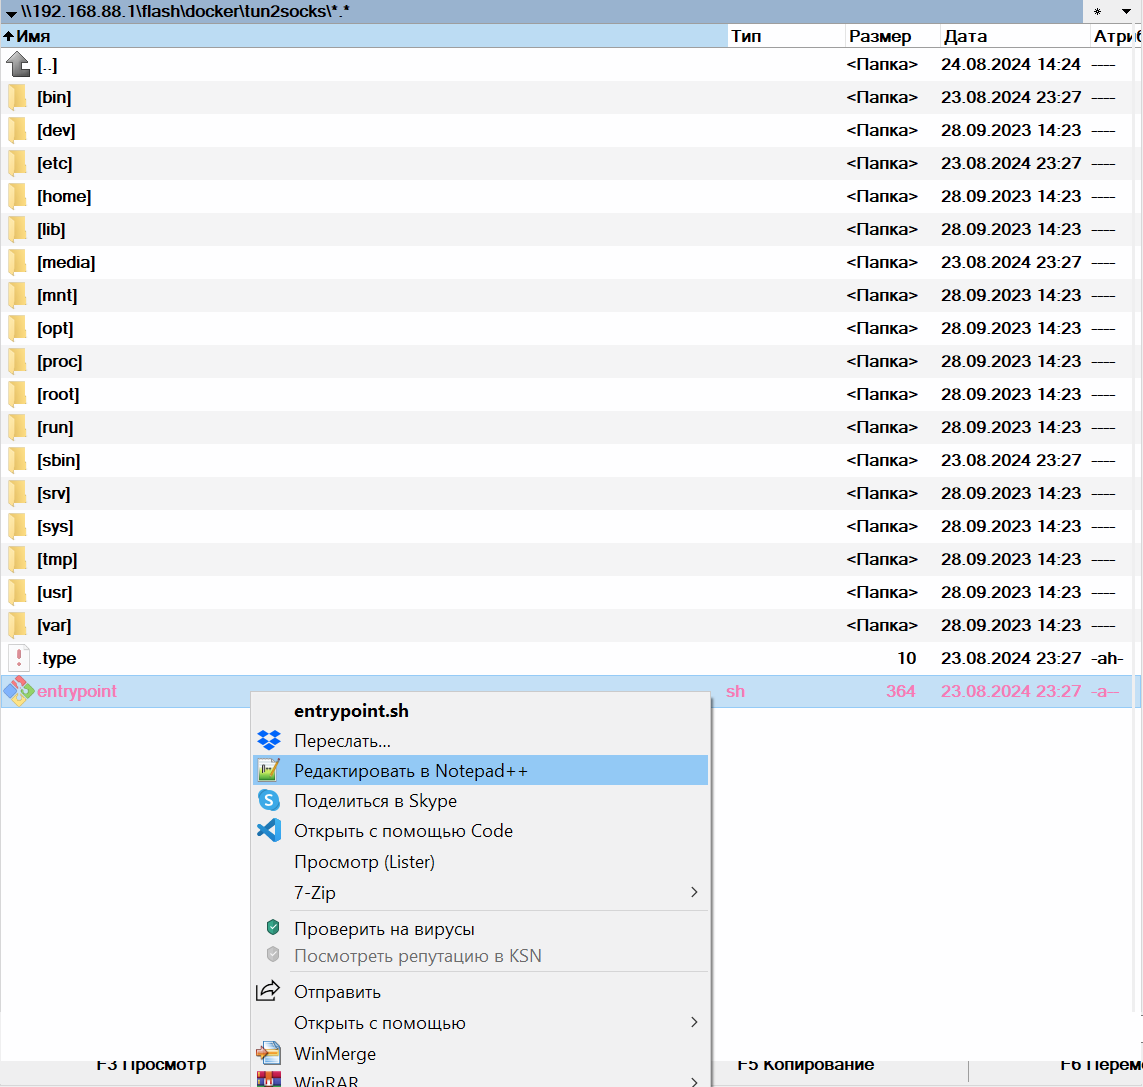Sort by the Дата column header
This screenshot has width=1143, height=1087.
[x=1015, y=36]
